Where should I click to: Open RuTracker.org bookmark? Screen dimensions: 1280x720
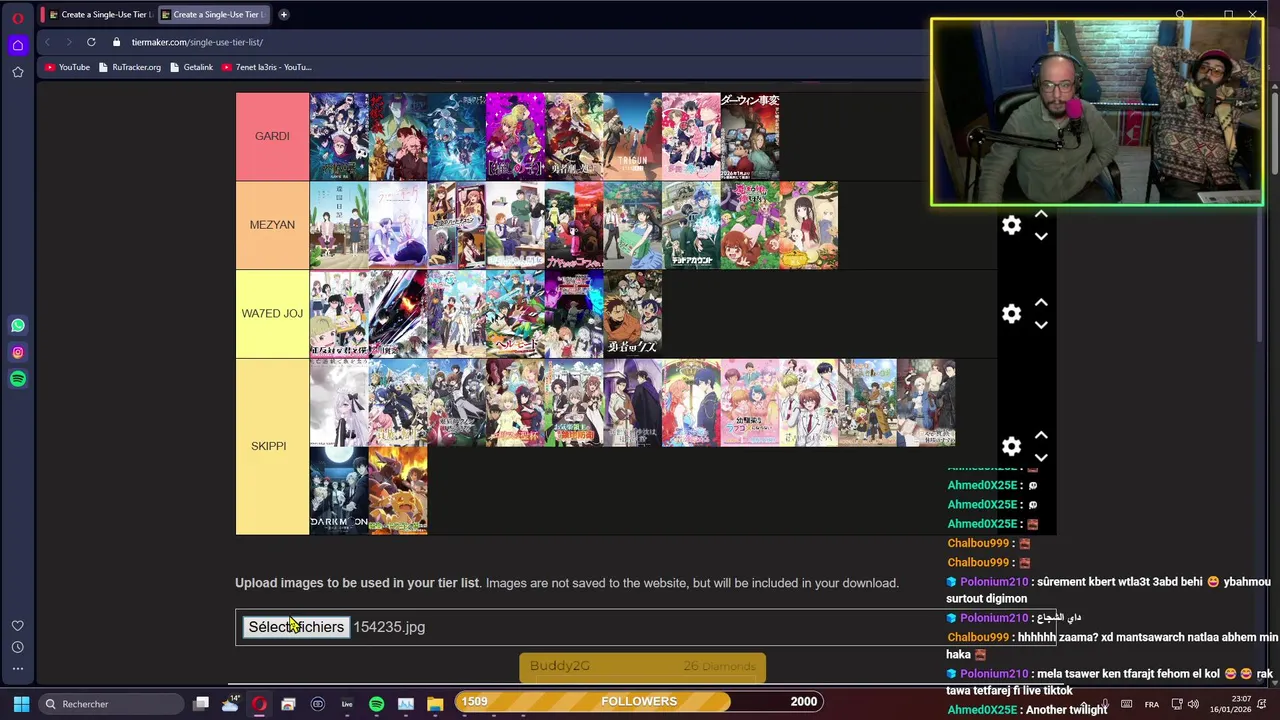130,67
